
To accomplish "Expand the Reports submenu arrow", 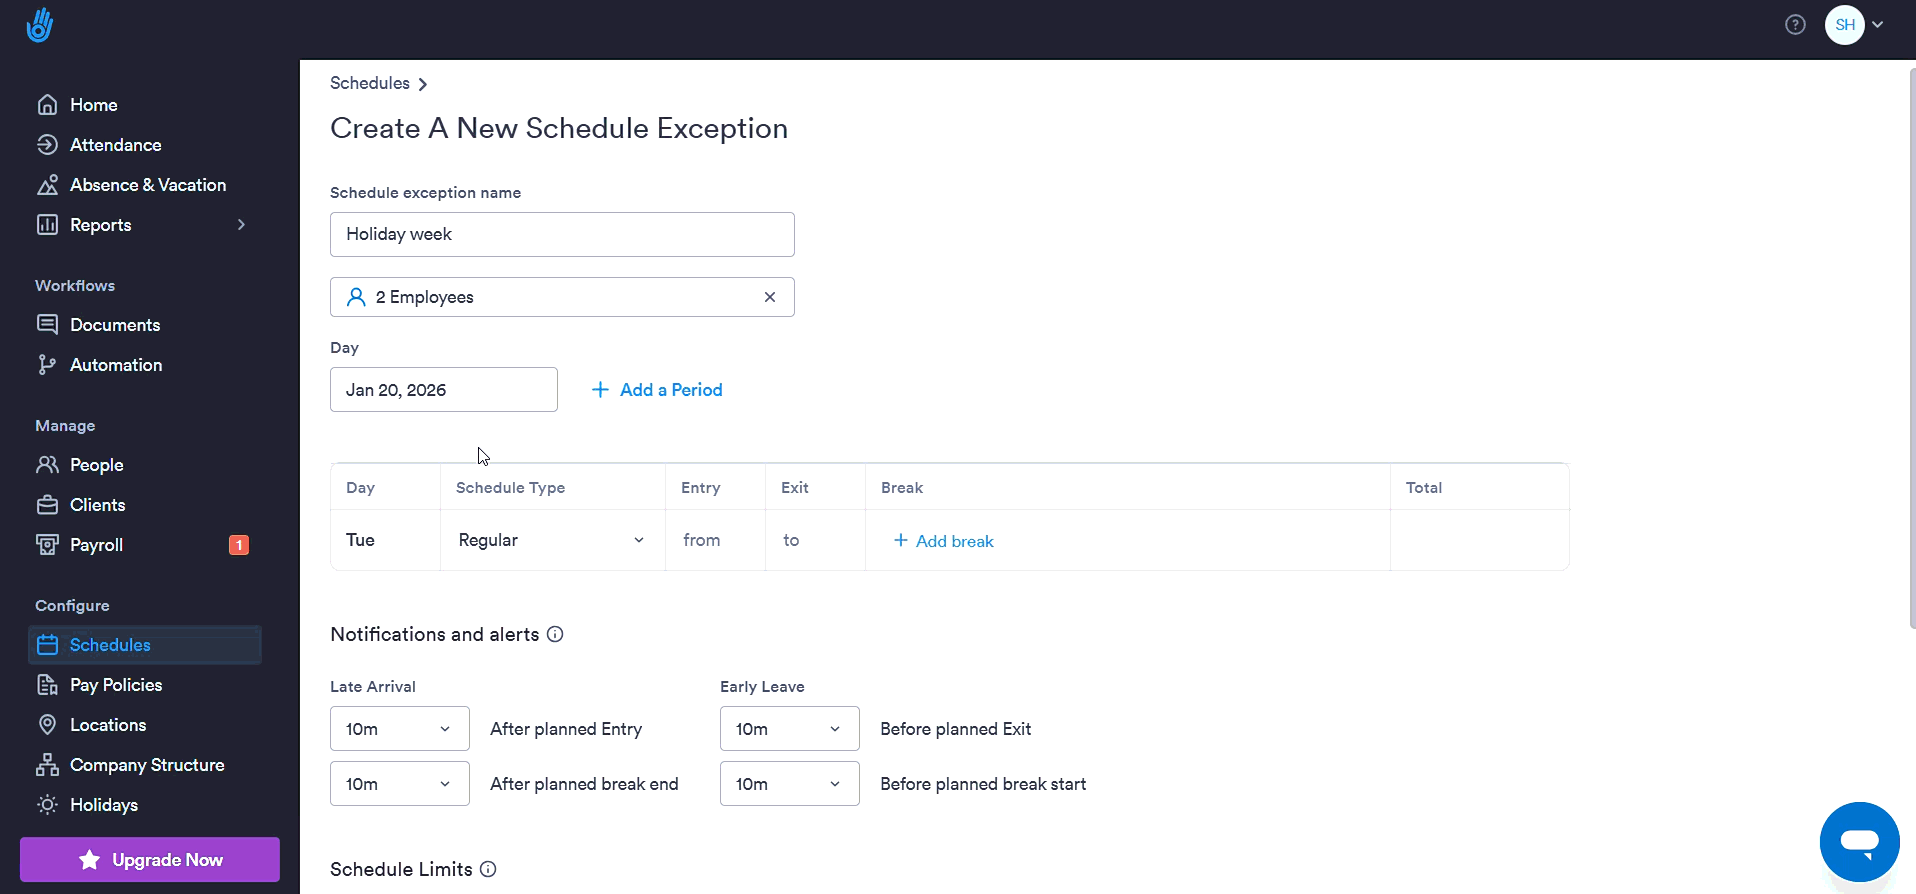I will point(241,225).
